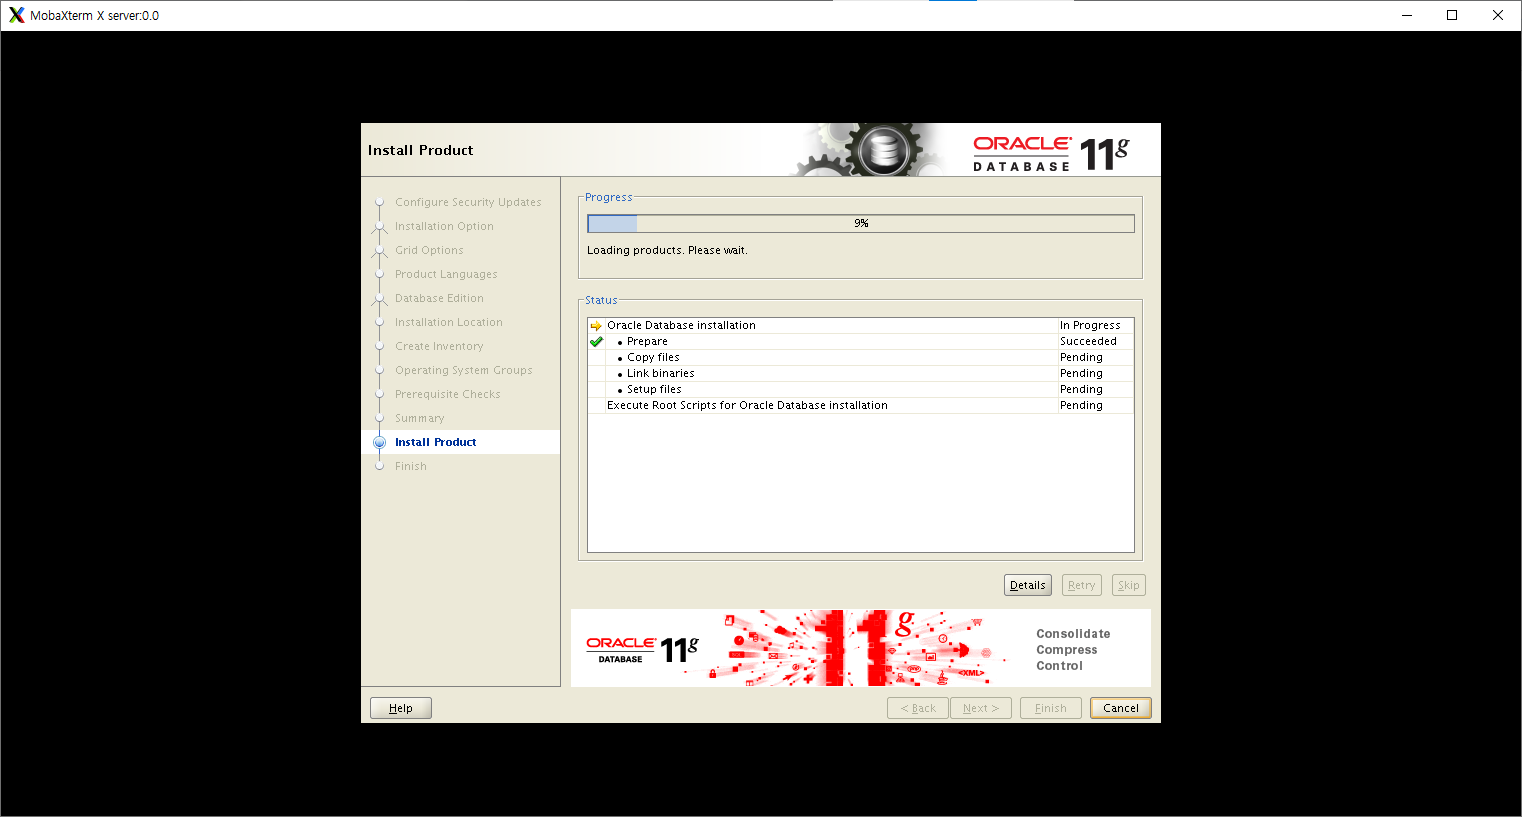1522x817 pixels.
Task: Open Help for the installer
Action: 400,708
